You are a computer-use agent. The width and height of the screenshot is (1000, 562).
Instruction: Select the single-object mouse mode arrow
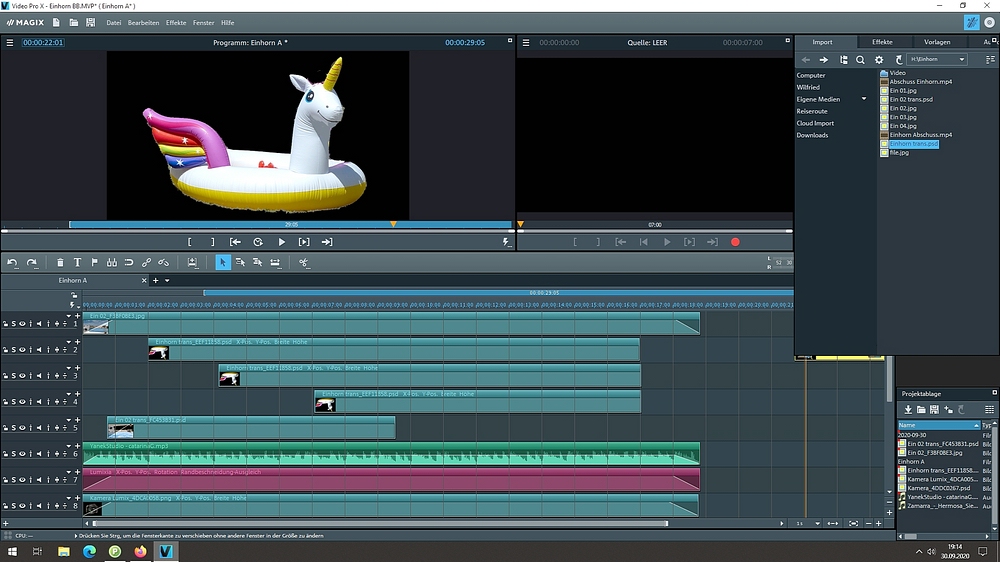[223, 262]
